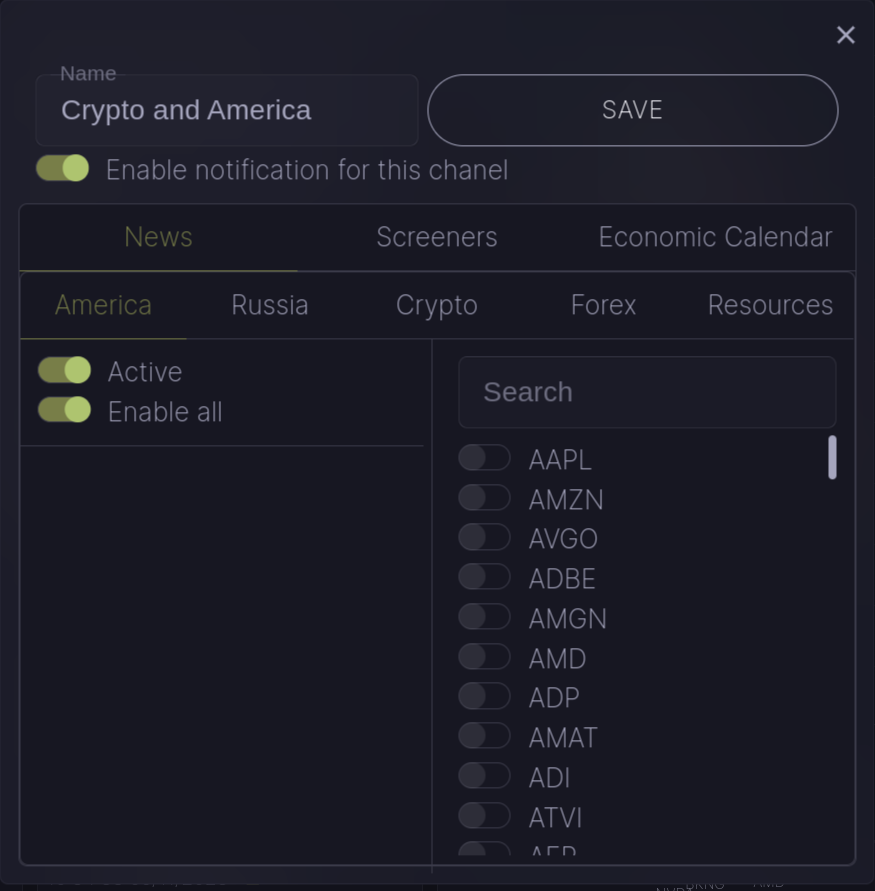Enable the AAPL ticker toggle
This screenshot has height=891, width=875.
(484, 458)
